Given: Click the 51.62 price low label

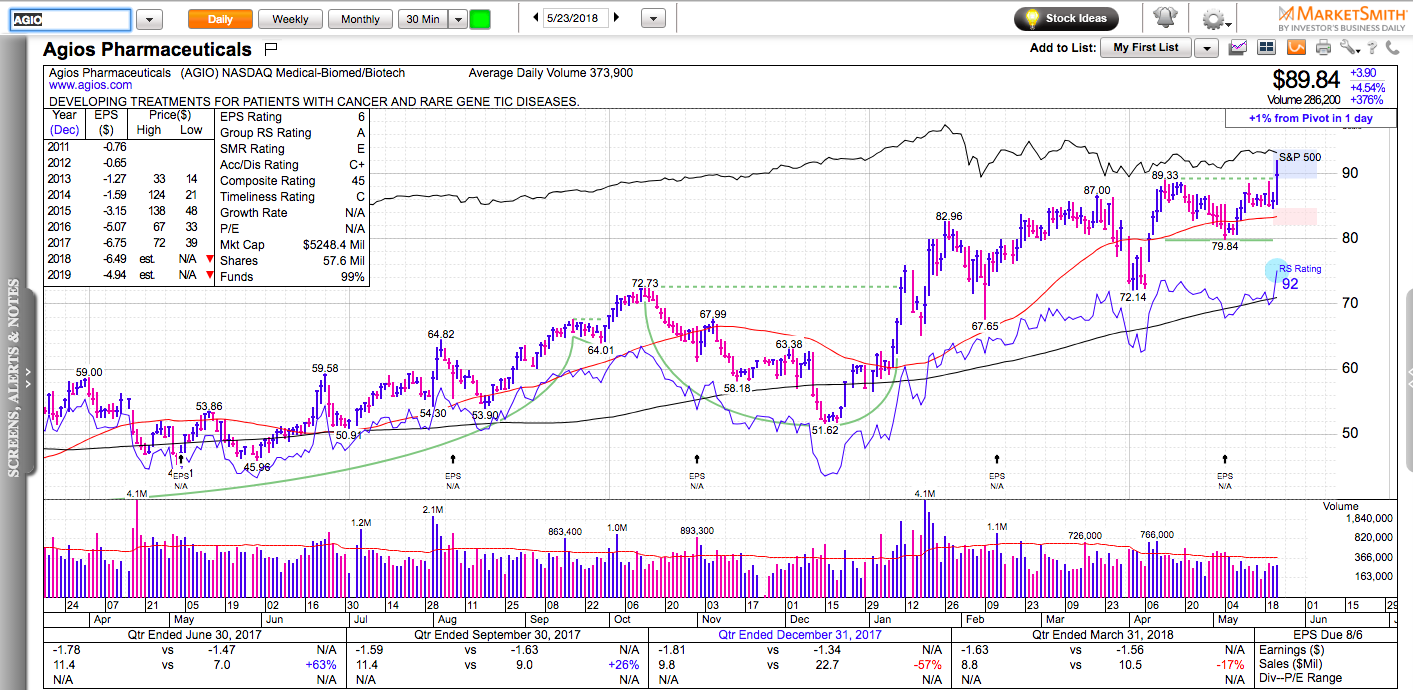Looking at the screenshot, I should (x=825, y=429).
